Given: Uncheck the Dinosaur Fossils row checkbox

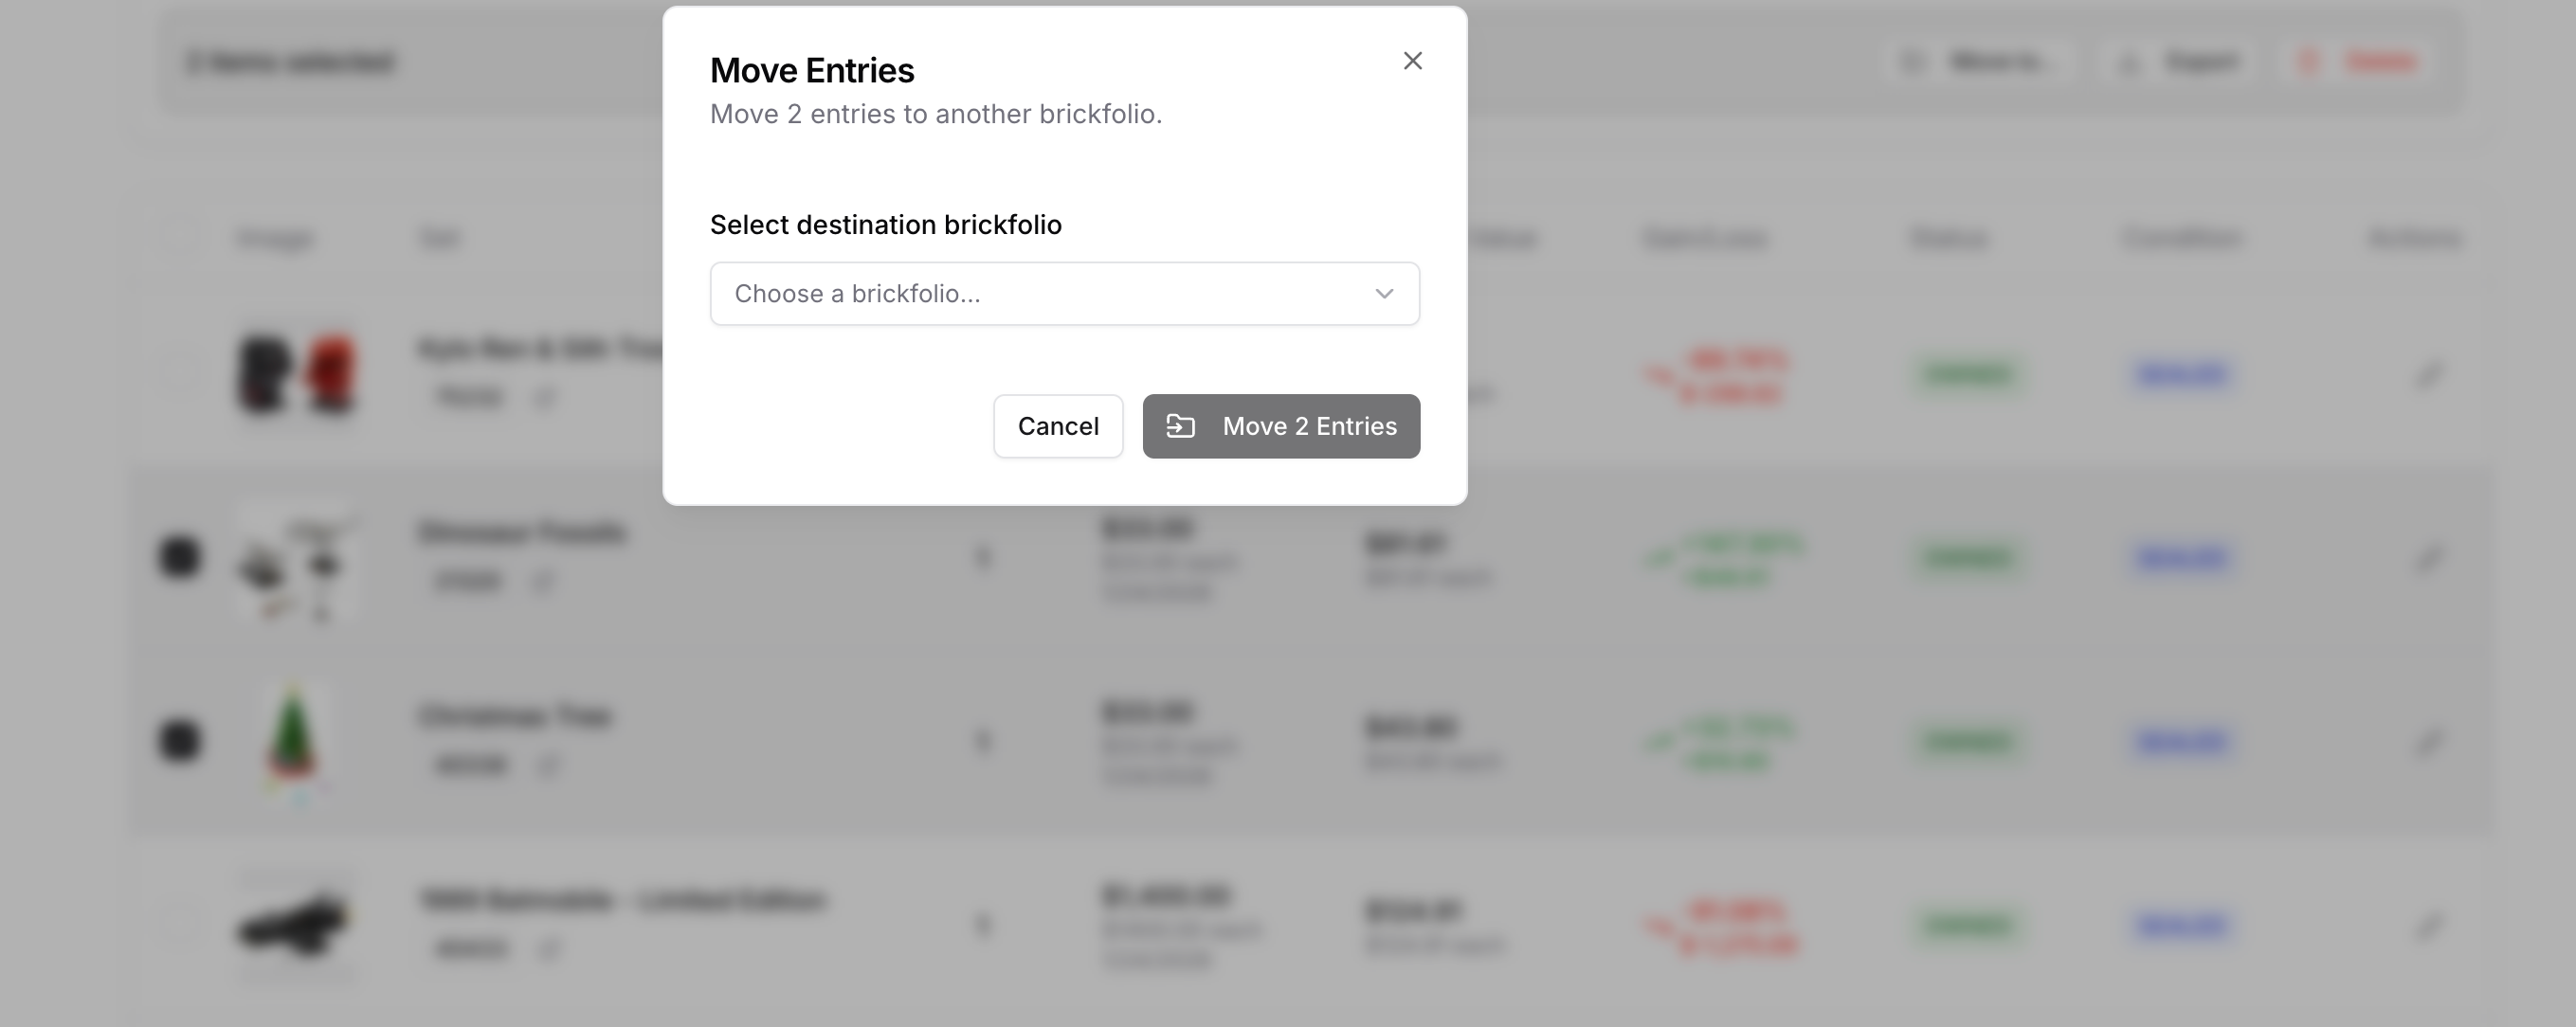Looking at the screenshot, I should 180,556.
